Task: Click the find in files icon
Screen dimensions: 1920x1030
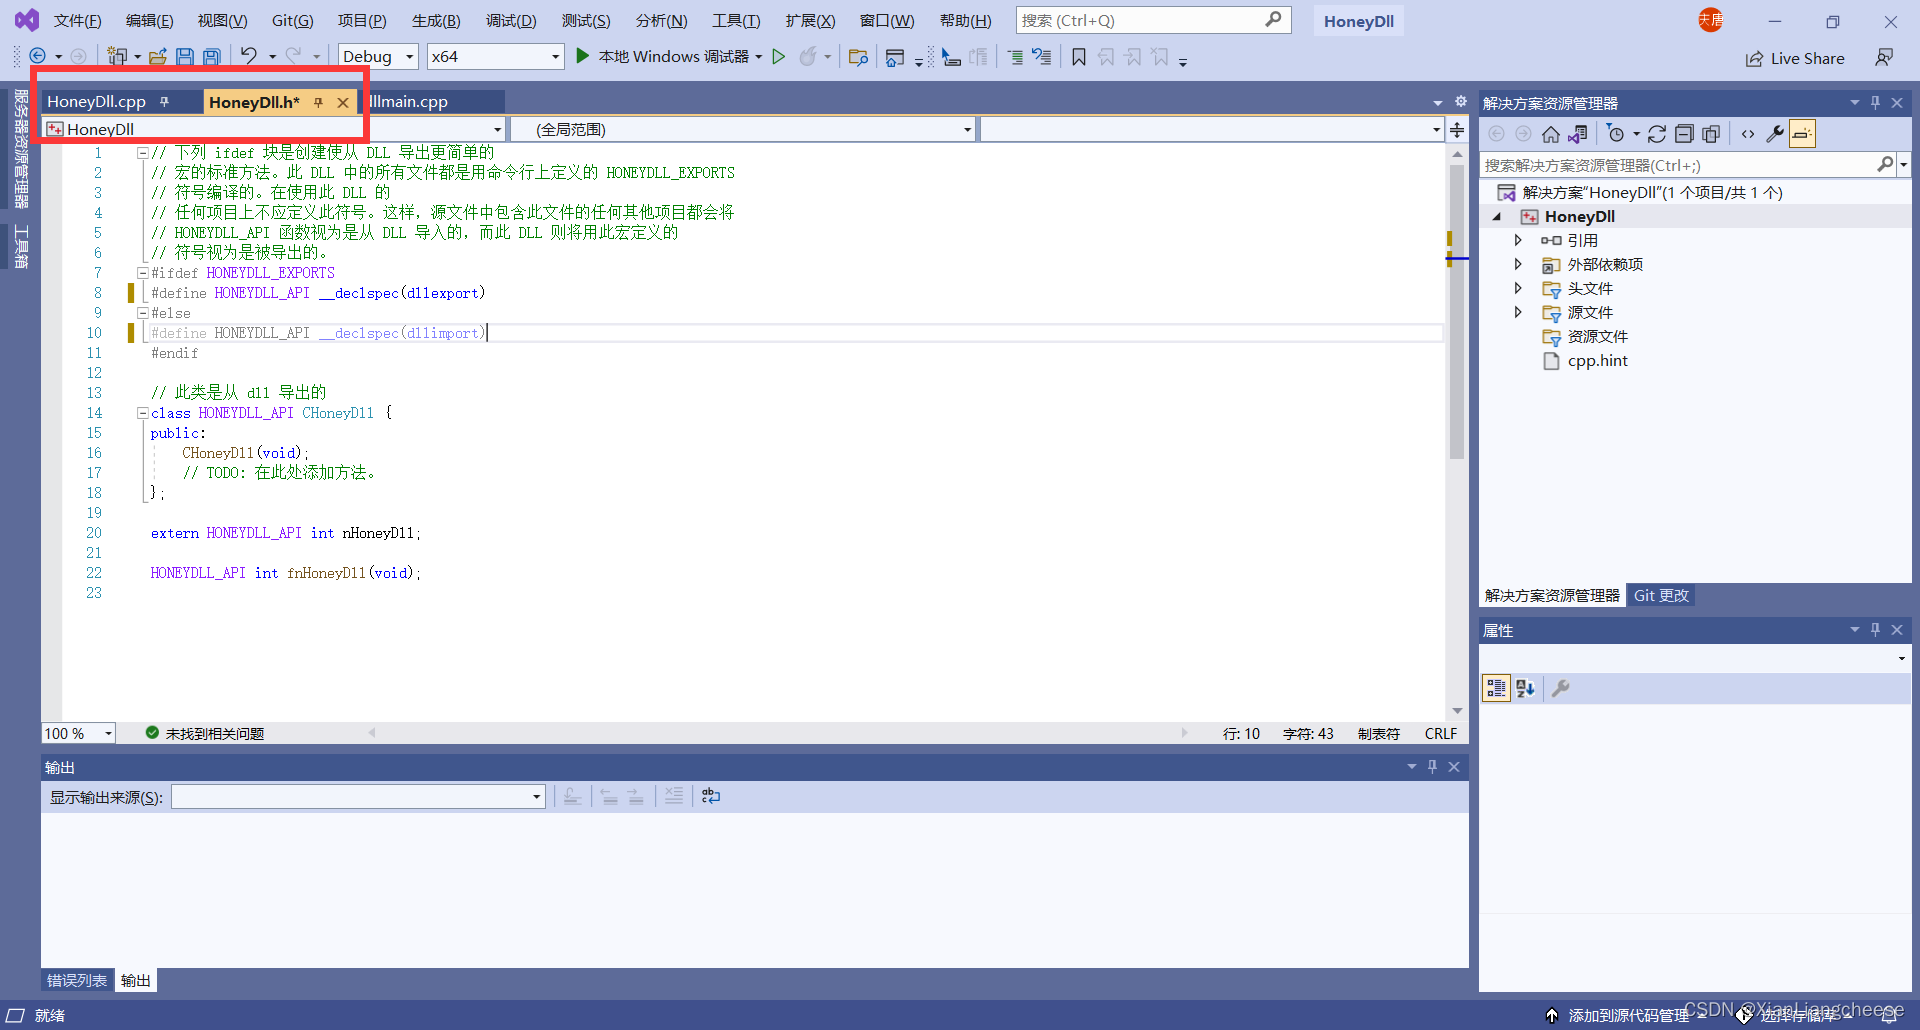Action: pyautogui.click(x=858, y=57)
